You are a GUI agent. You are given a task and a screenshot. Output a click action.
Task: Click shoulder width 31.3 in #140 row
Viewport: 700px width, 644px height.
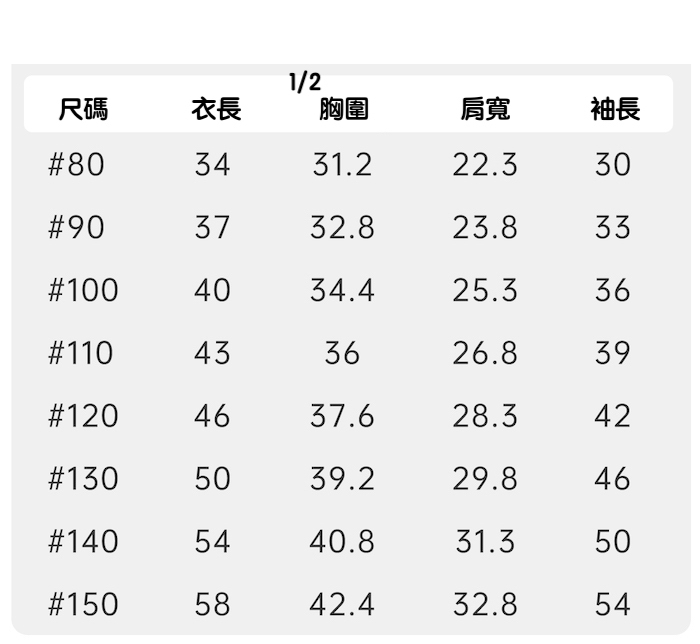click(x=485, y=542)
